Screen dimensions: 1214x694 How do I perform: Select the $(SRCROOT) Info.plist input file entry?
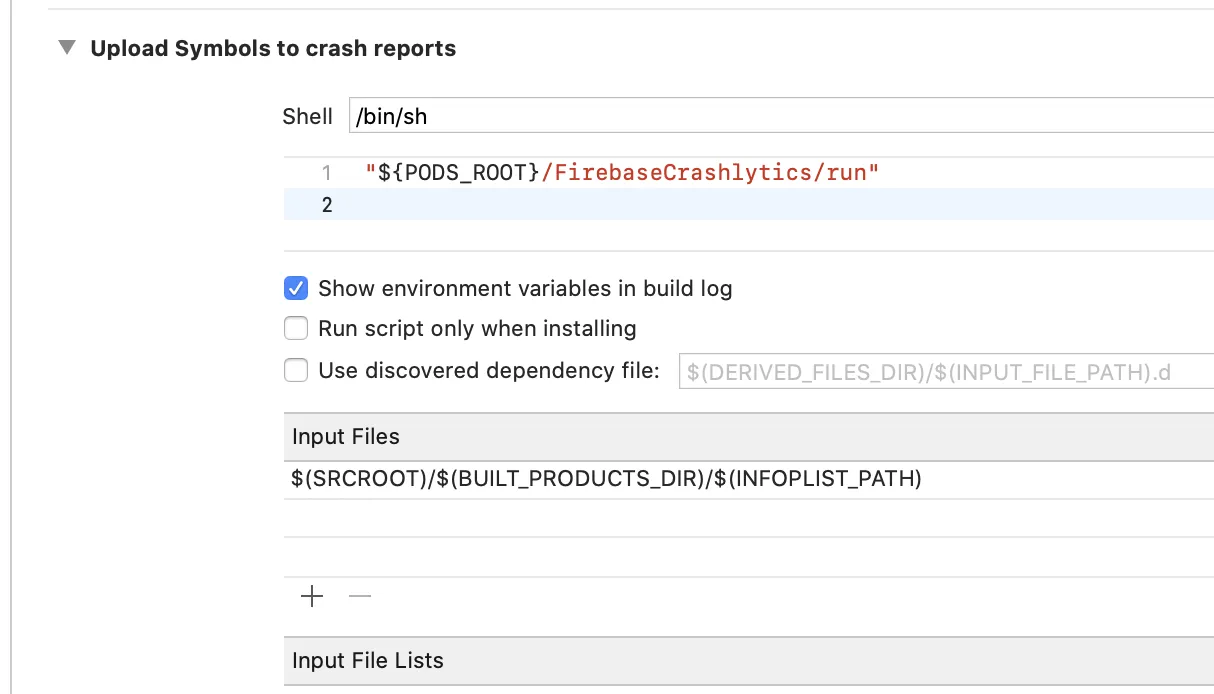tap(606, 479)
